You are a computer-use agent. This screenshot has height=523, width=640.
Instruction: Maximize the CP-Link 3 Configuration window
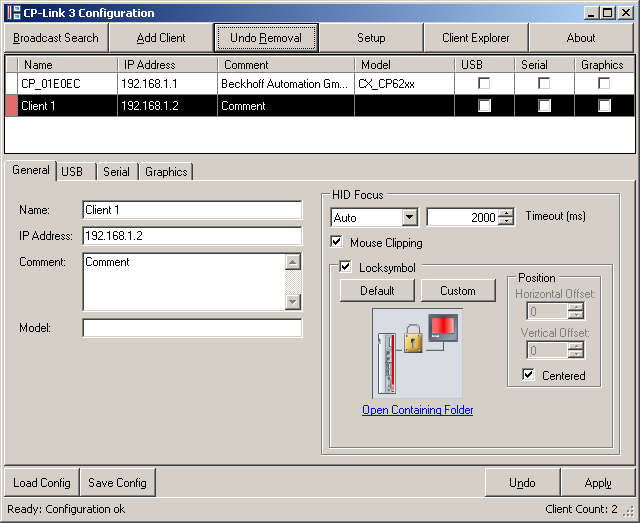607,13
